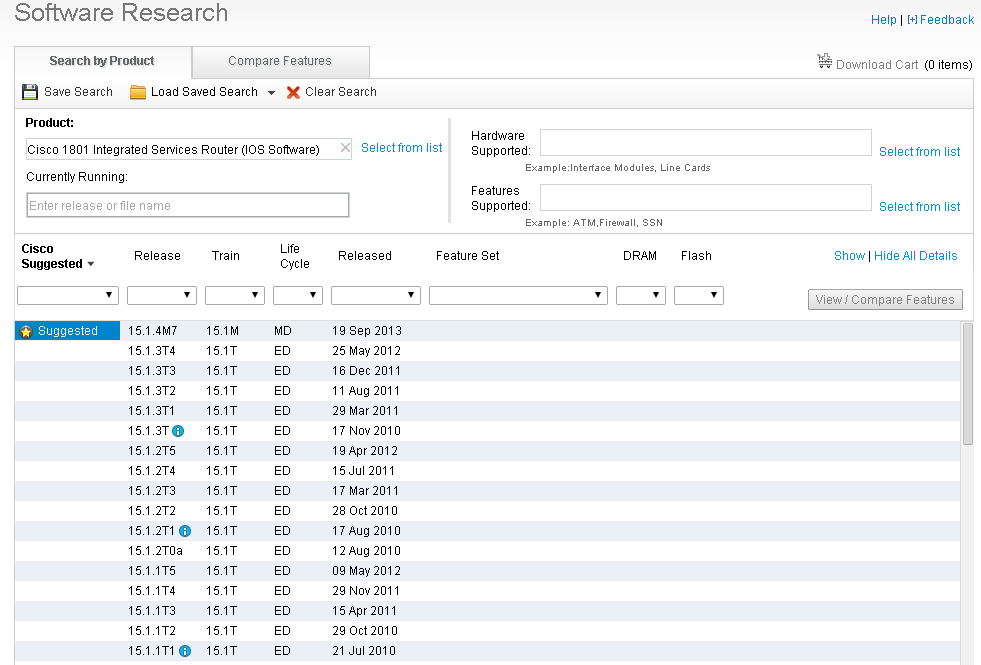Screen dimensions: 981x665
Task: Click the Hardware Supported input field
Action: (x=706, y=143)
